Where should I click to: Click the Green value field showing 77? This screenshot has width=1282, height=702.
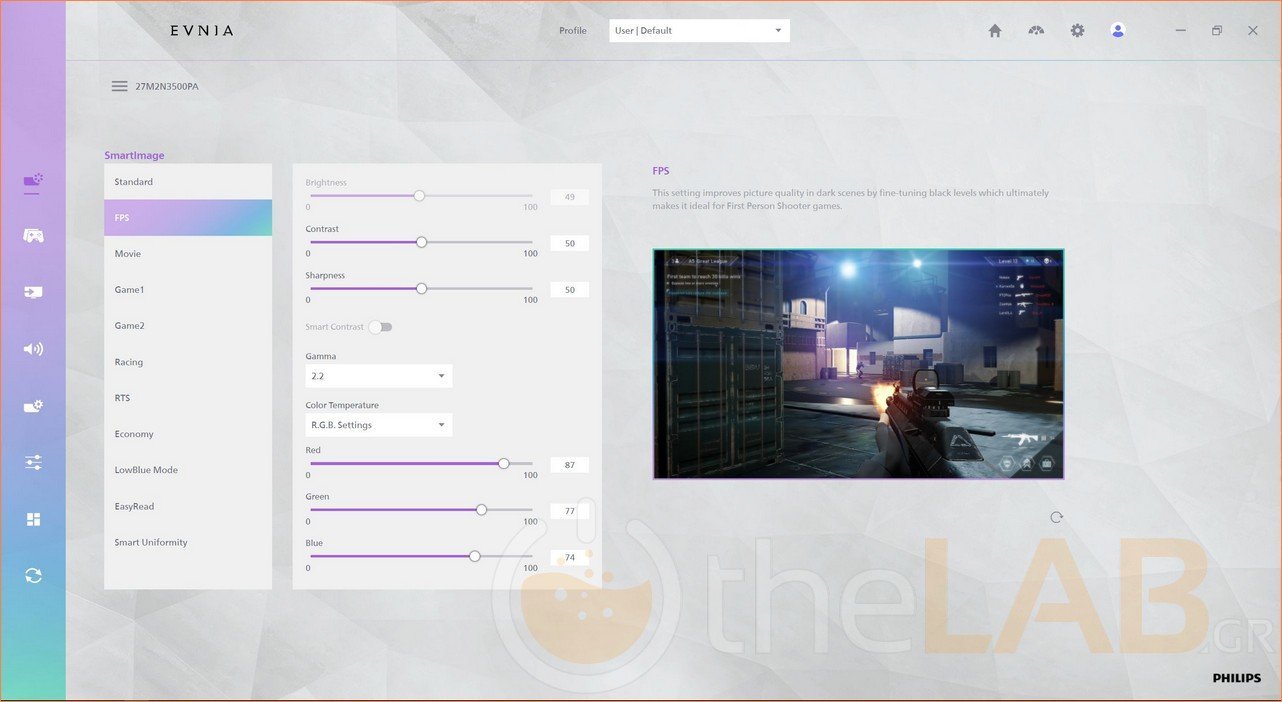(570, 510)
